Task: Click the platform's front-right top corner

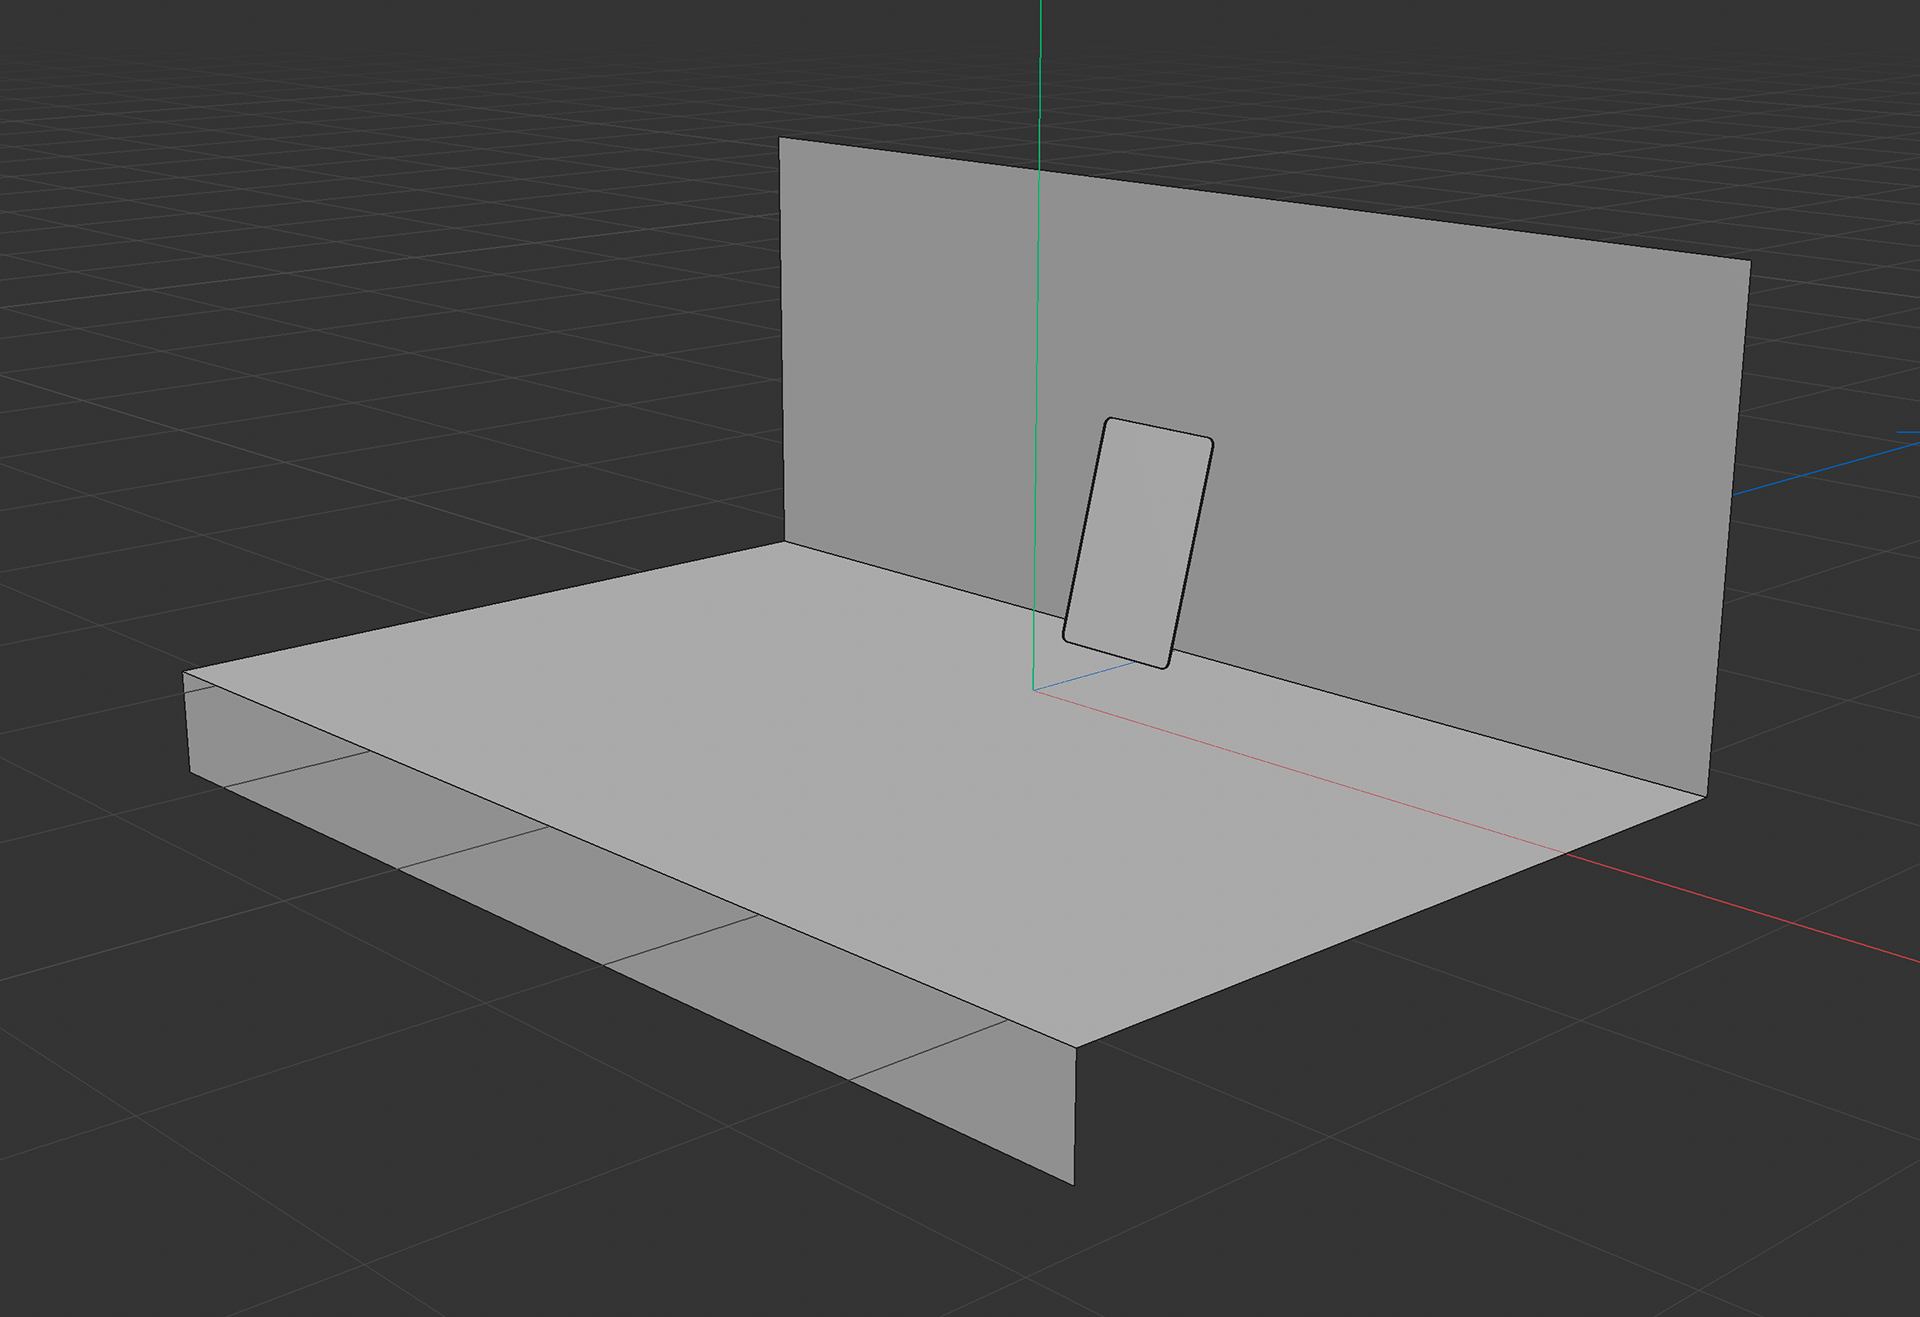Action: (x=1076, y=1047)
